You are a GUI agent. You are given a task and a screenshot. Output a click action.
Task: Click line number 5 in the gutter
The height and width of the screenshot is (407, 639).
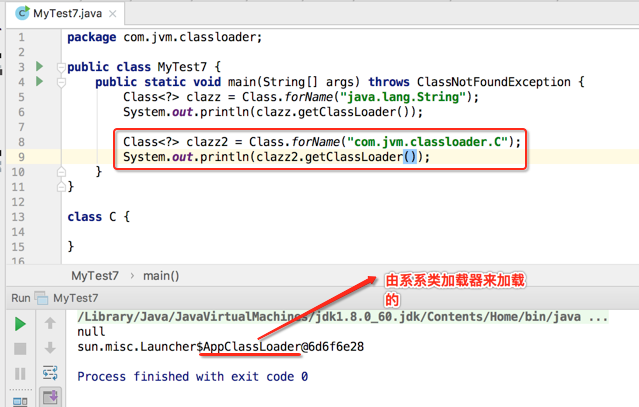tap(21, 97)
